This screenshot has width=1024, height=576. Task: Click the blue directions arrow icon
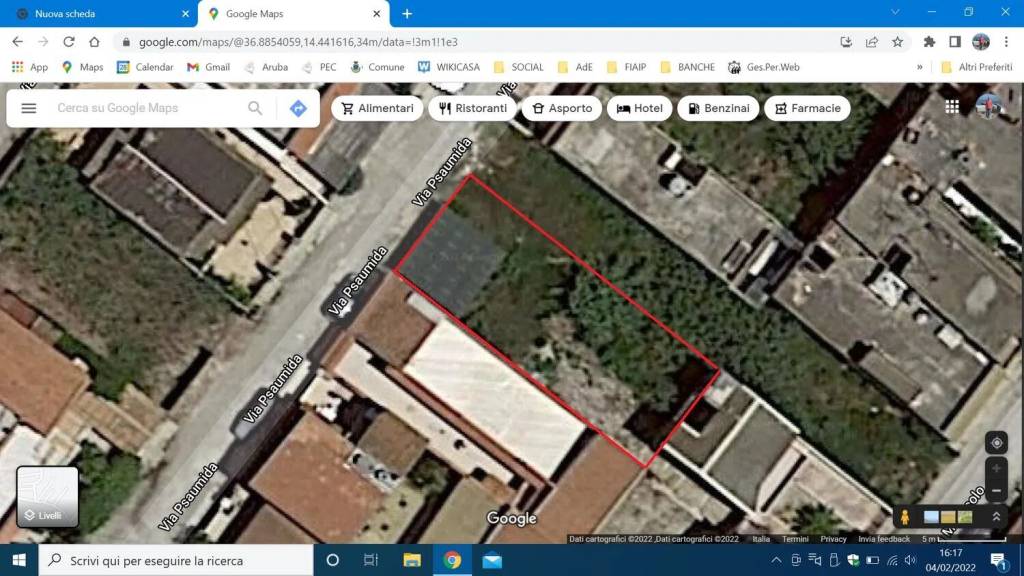298,108
